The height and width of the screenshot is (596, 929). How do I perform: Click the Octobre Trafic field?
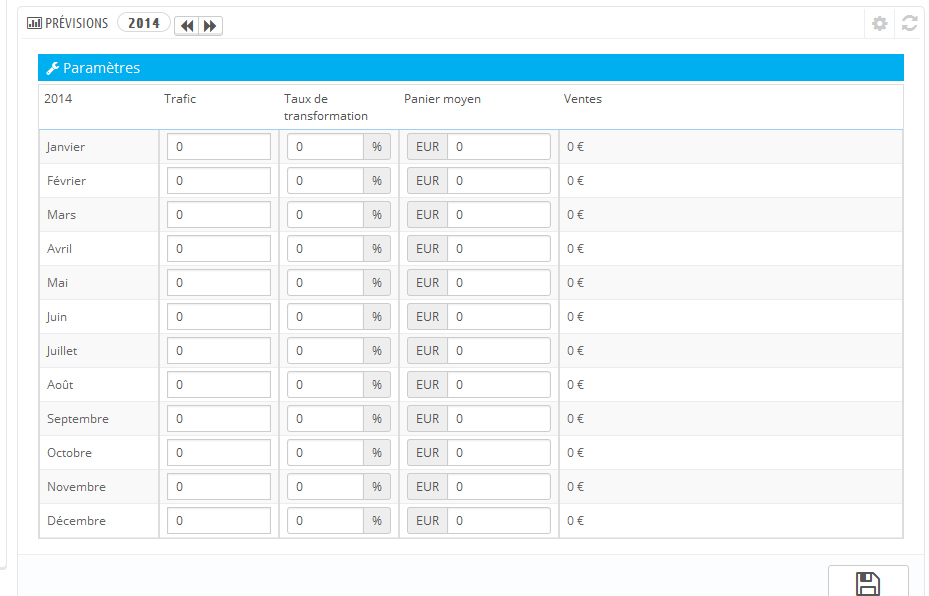pos(219,453)
